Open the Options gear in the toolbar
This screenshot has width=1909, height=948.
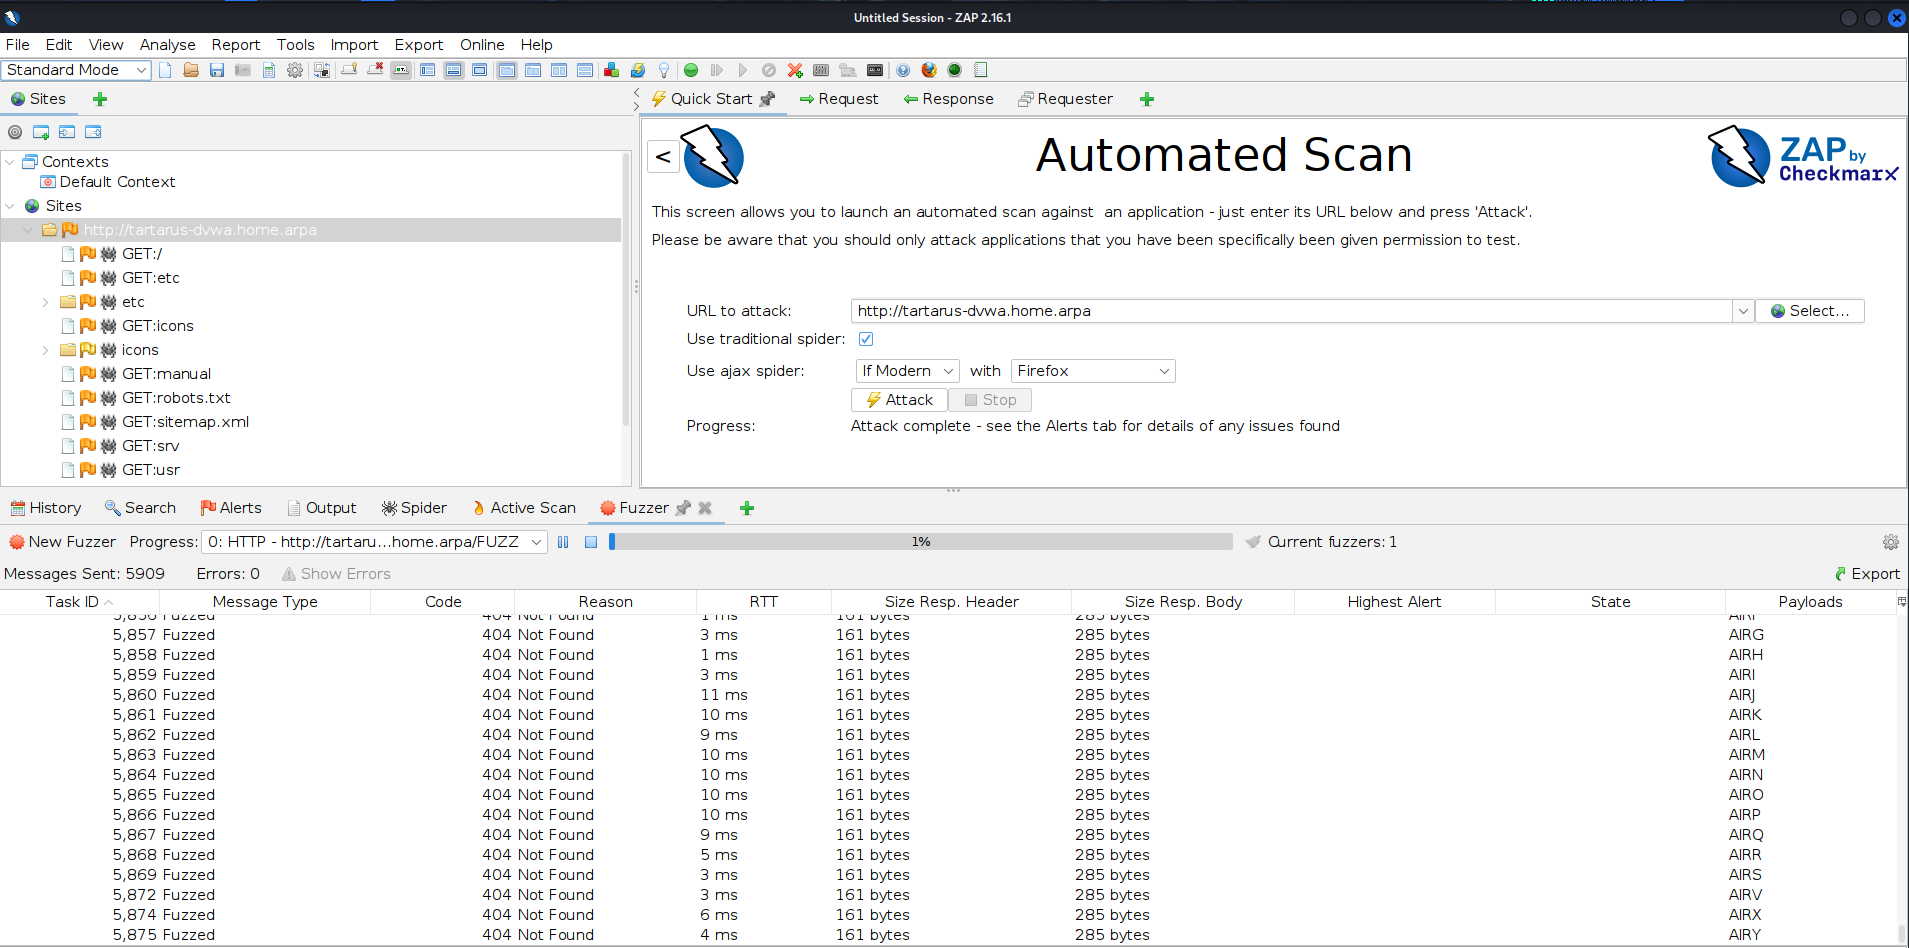(x=295, y=70)
